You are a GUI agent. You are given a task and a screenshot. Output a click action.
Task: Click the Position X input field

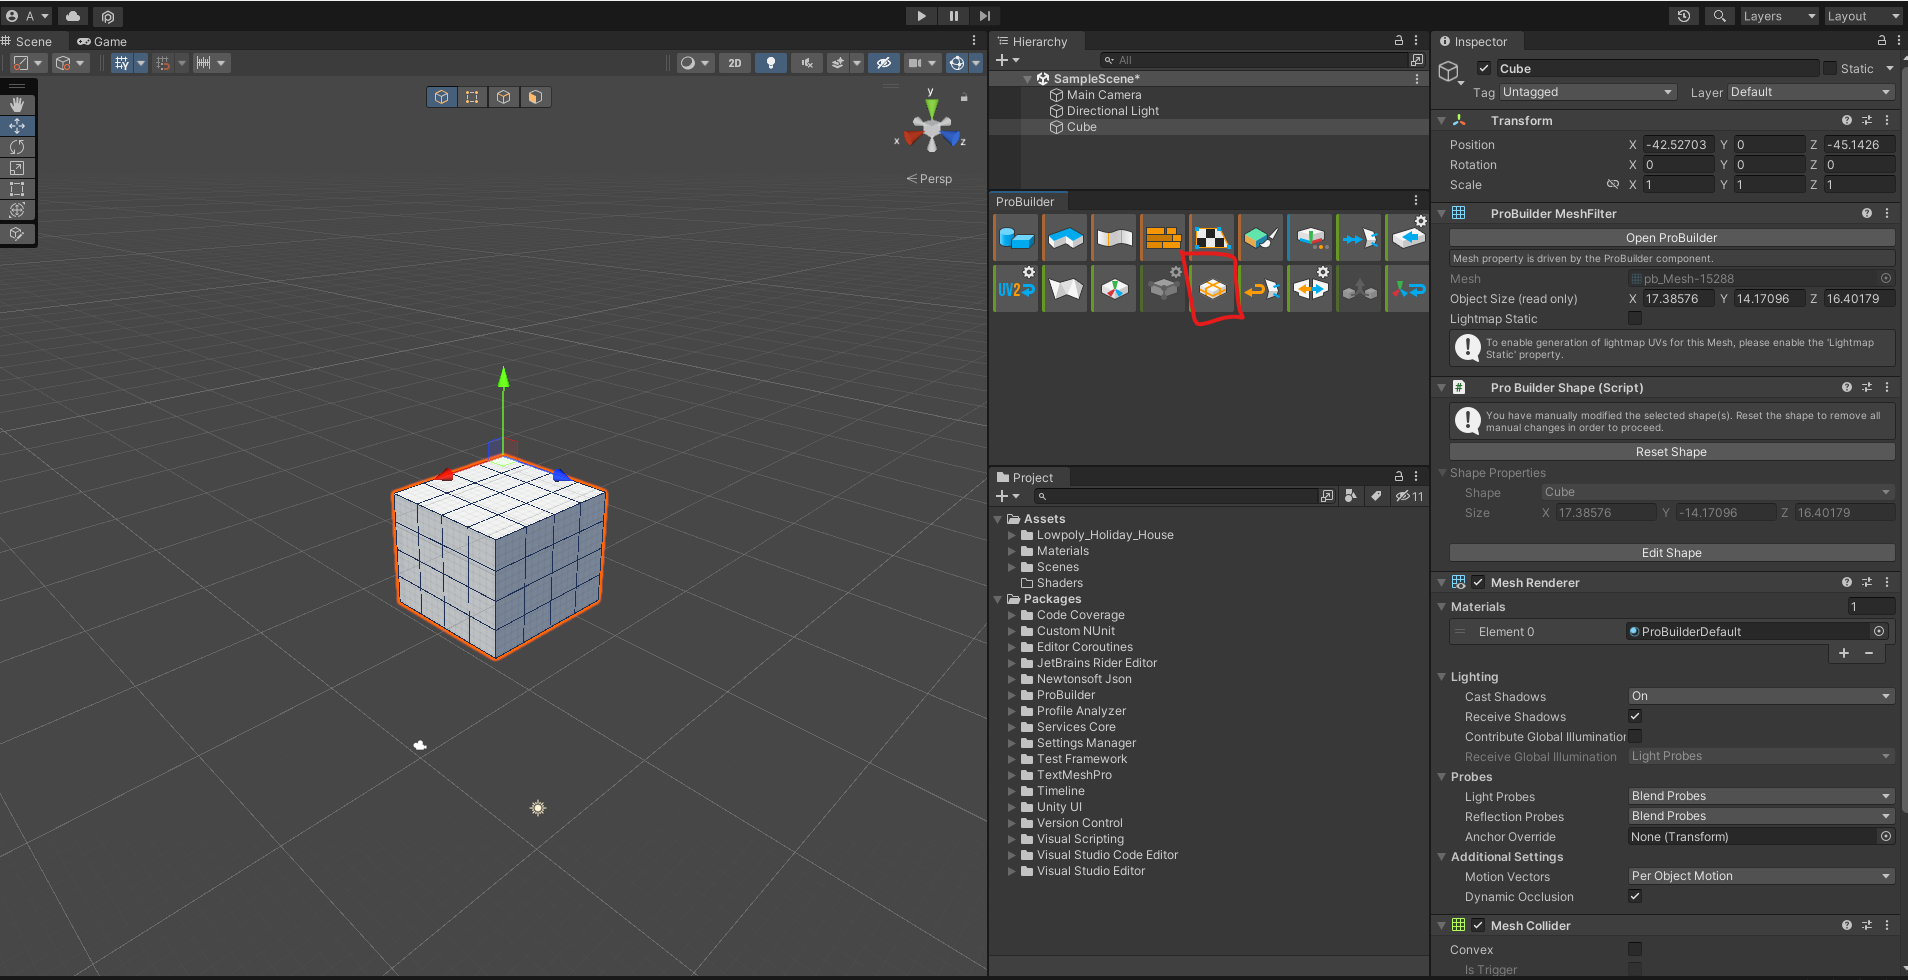click(x=1678, y=145)
